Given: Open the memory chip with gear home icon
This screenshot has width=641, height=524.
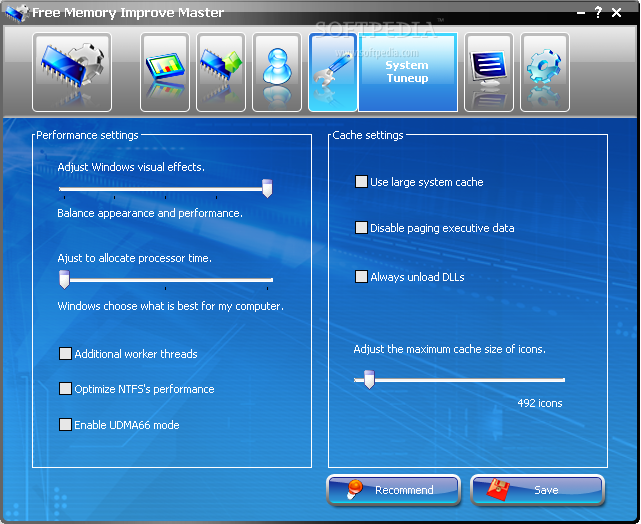Looking at the screenshot, I should 72,72.
